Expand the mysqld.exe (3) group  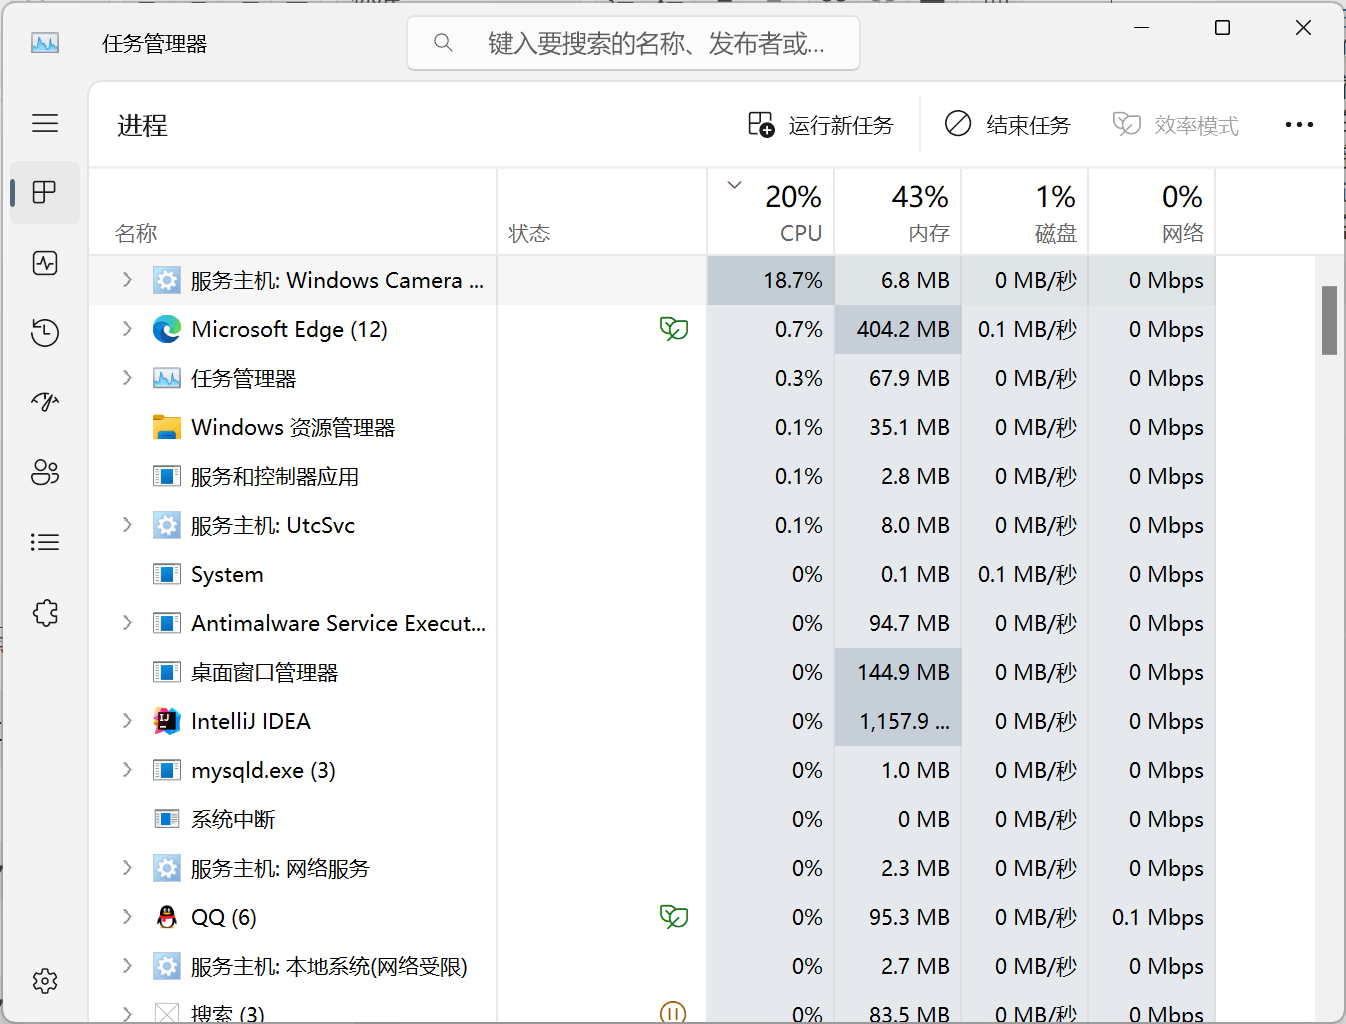pyautogui.click(x=127, y=770)
